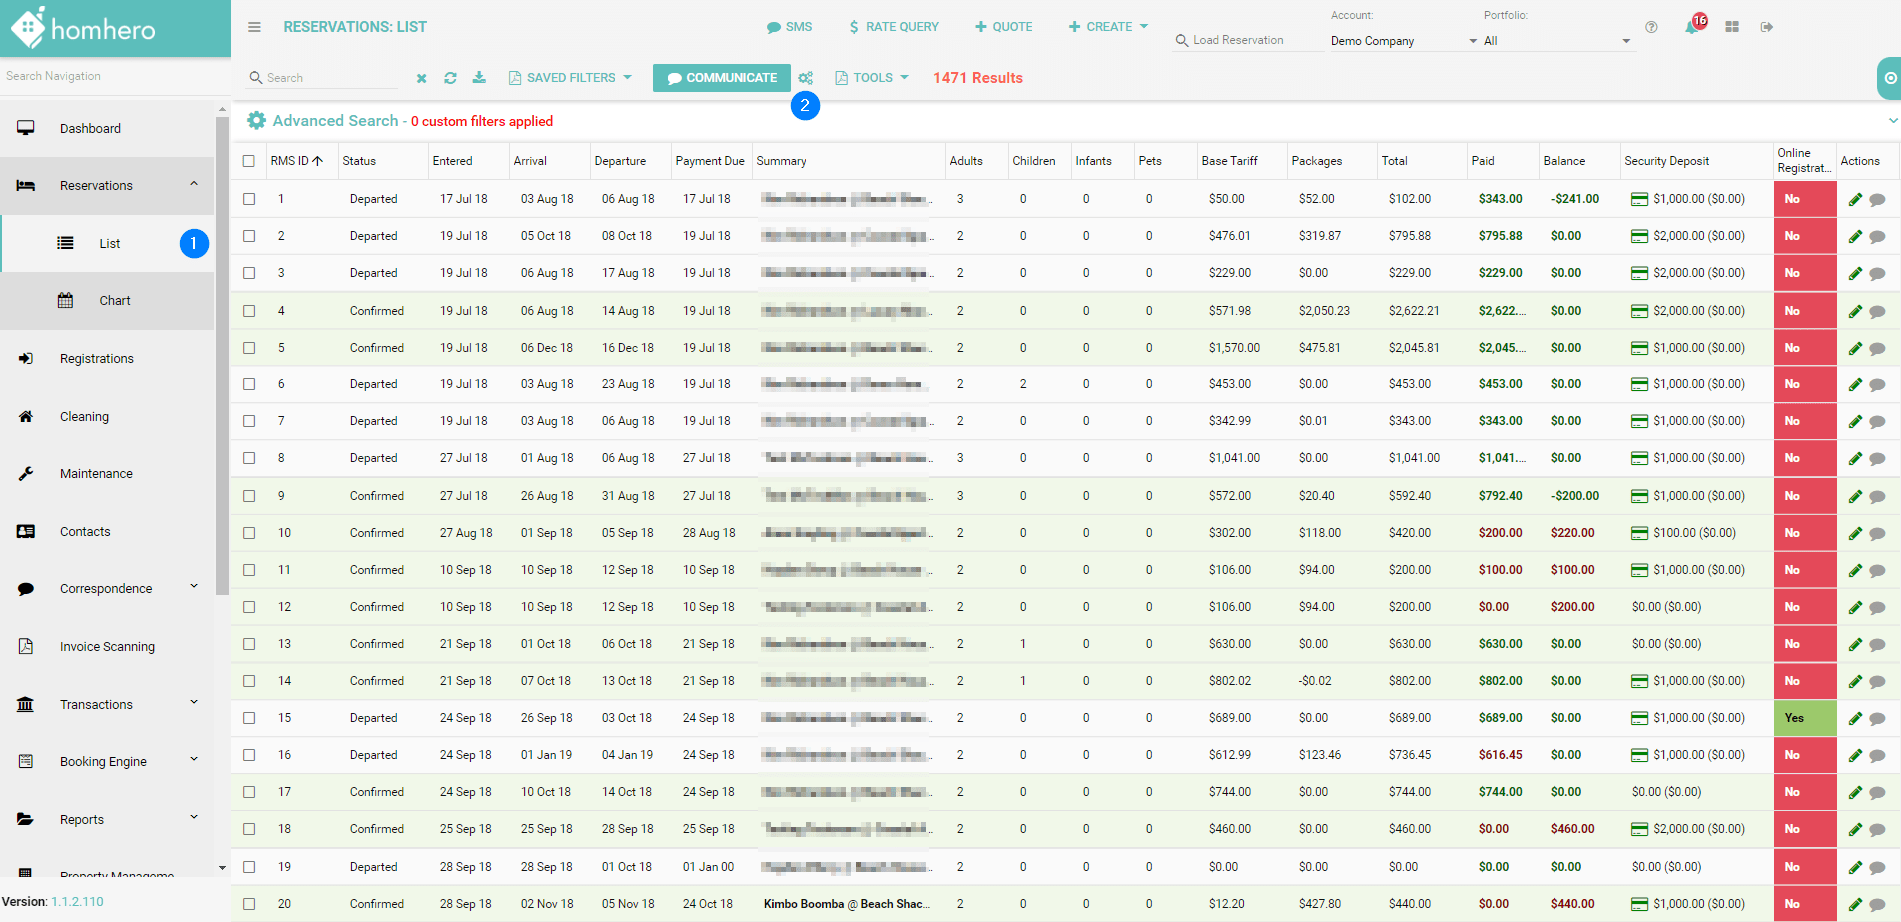Viewport: 1901px width, 922px height.
Task: Click the Communicate button
Action: [x=721, y=77]
